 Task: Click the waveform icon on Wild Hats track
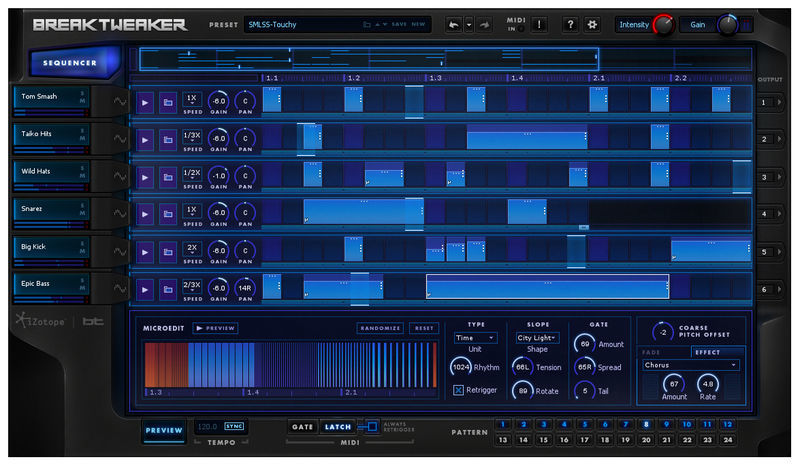coord(120,176)
